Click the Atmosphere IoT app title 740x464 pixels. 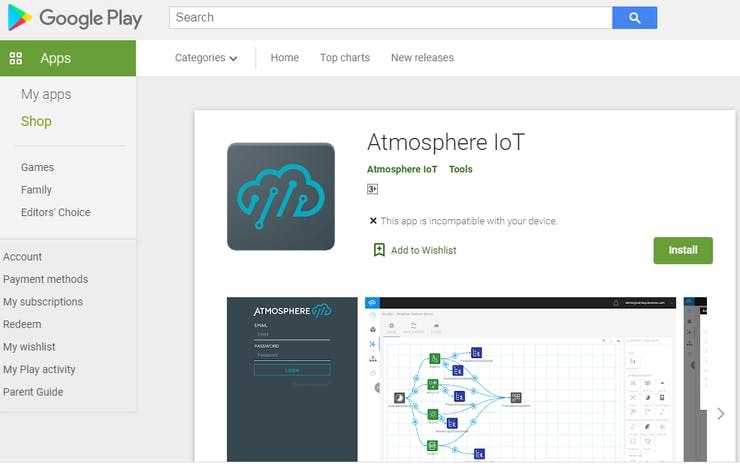click(446, 142)
